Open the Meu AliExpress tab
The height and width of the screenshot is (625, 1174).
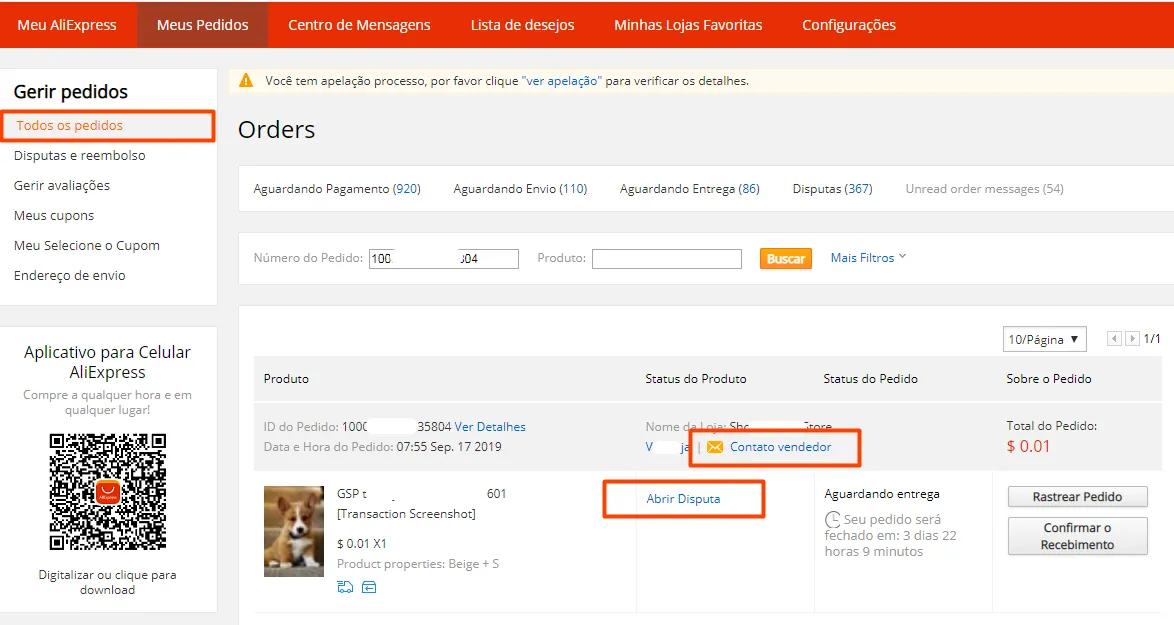point(67,25)
